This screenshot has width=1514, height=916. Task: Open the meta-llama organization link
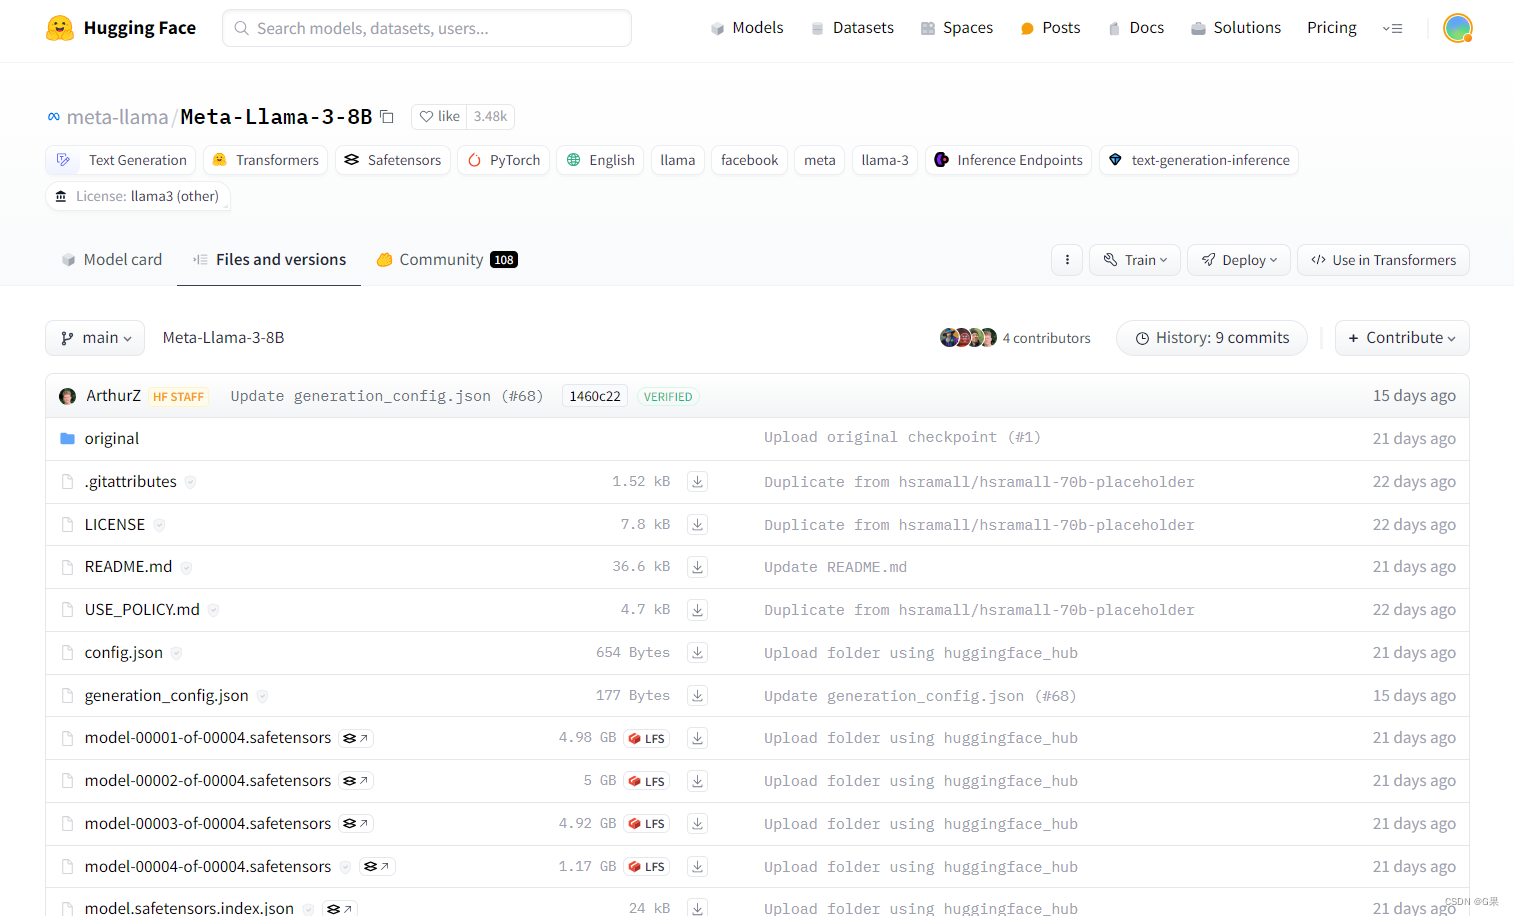[117, 117]
